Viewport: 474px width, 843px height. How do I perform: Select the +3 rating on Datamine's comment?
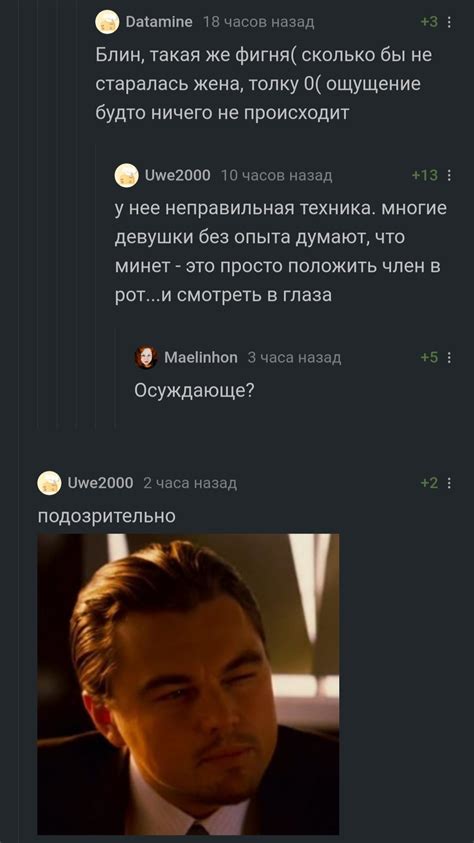(x=429, y=22)
